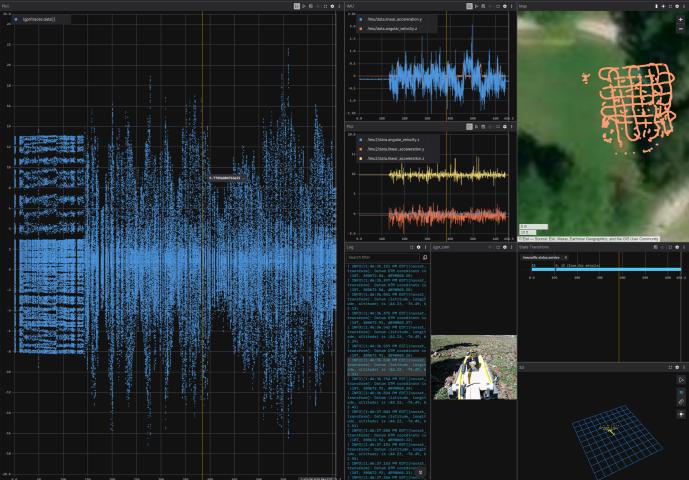689x480 pixels.
Task: Open vertical-dots menu of the yellow-and-orange Plot panel
Action: point(511,127)
